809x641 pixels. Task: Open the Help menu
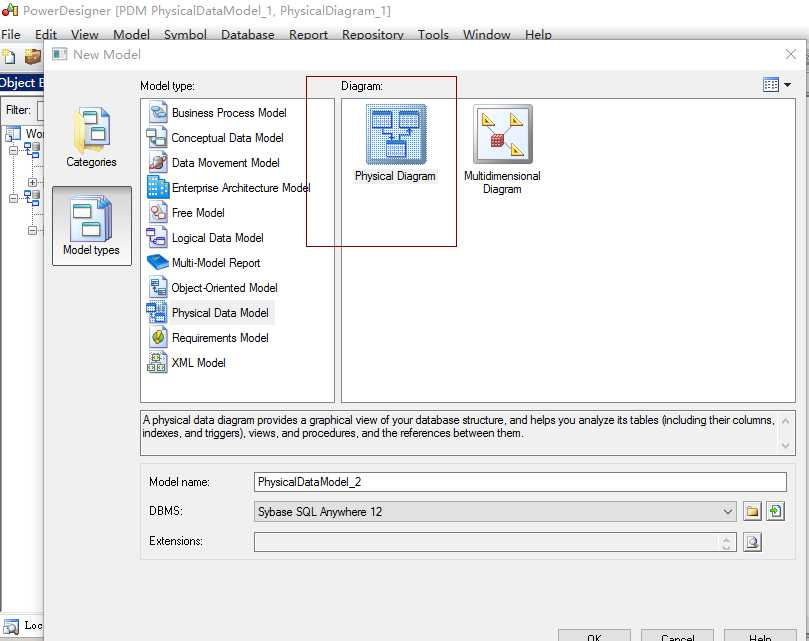(538, 35)
